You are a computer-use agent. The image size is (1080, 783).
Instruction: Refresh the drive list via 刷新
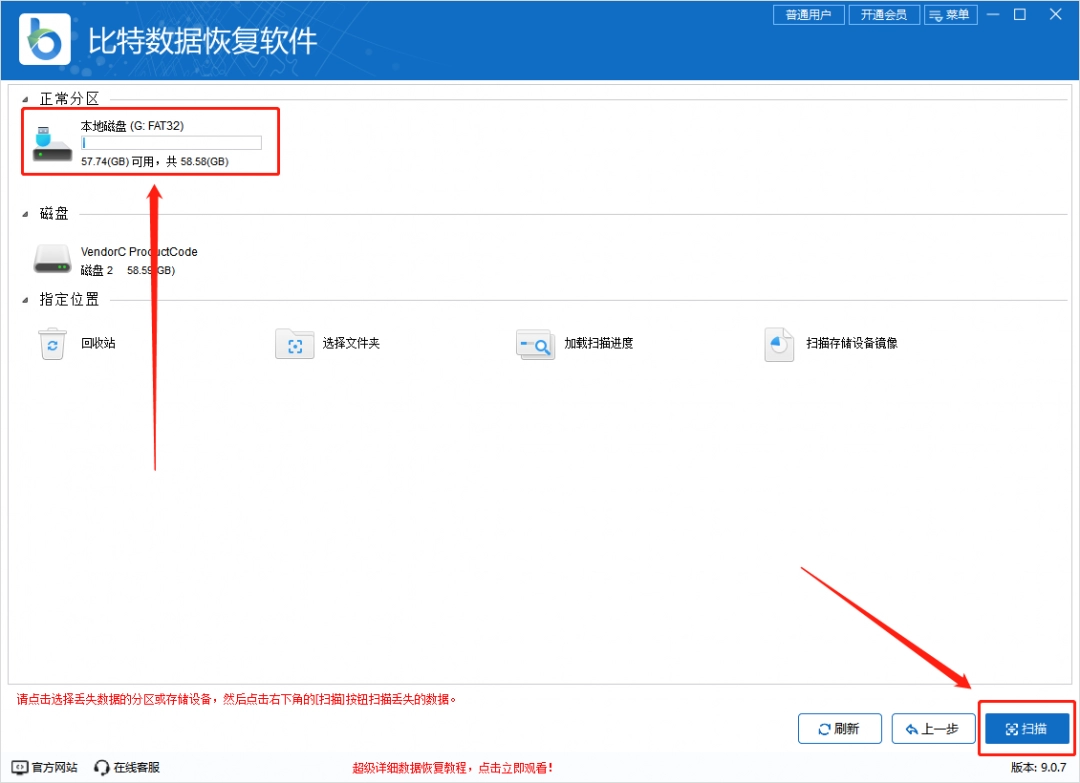pyautogui.click(x=839, y=728)
